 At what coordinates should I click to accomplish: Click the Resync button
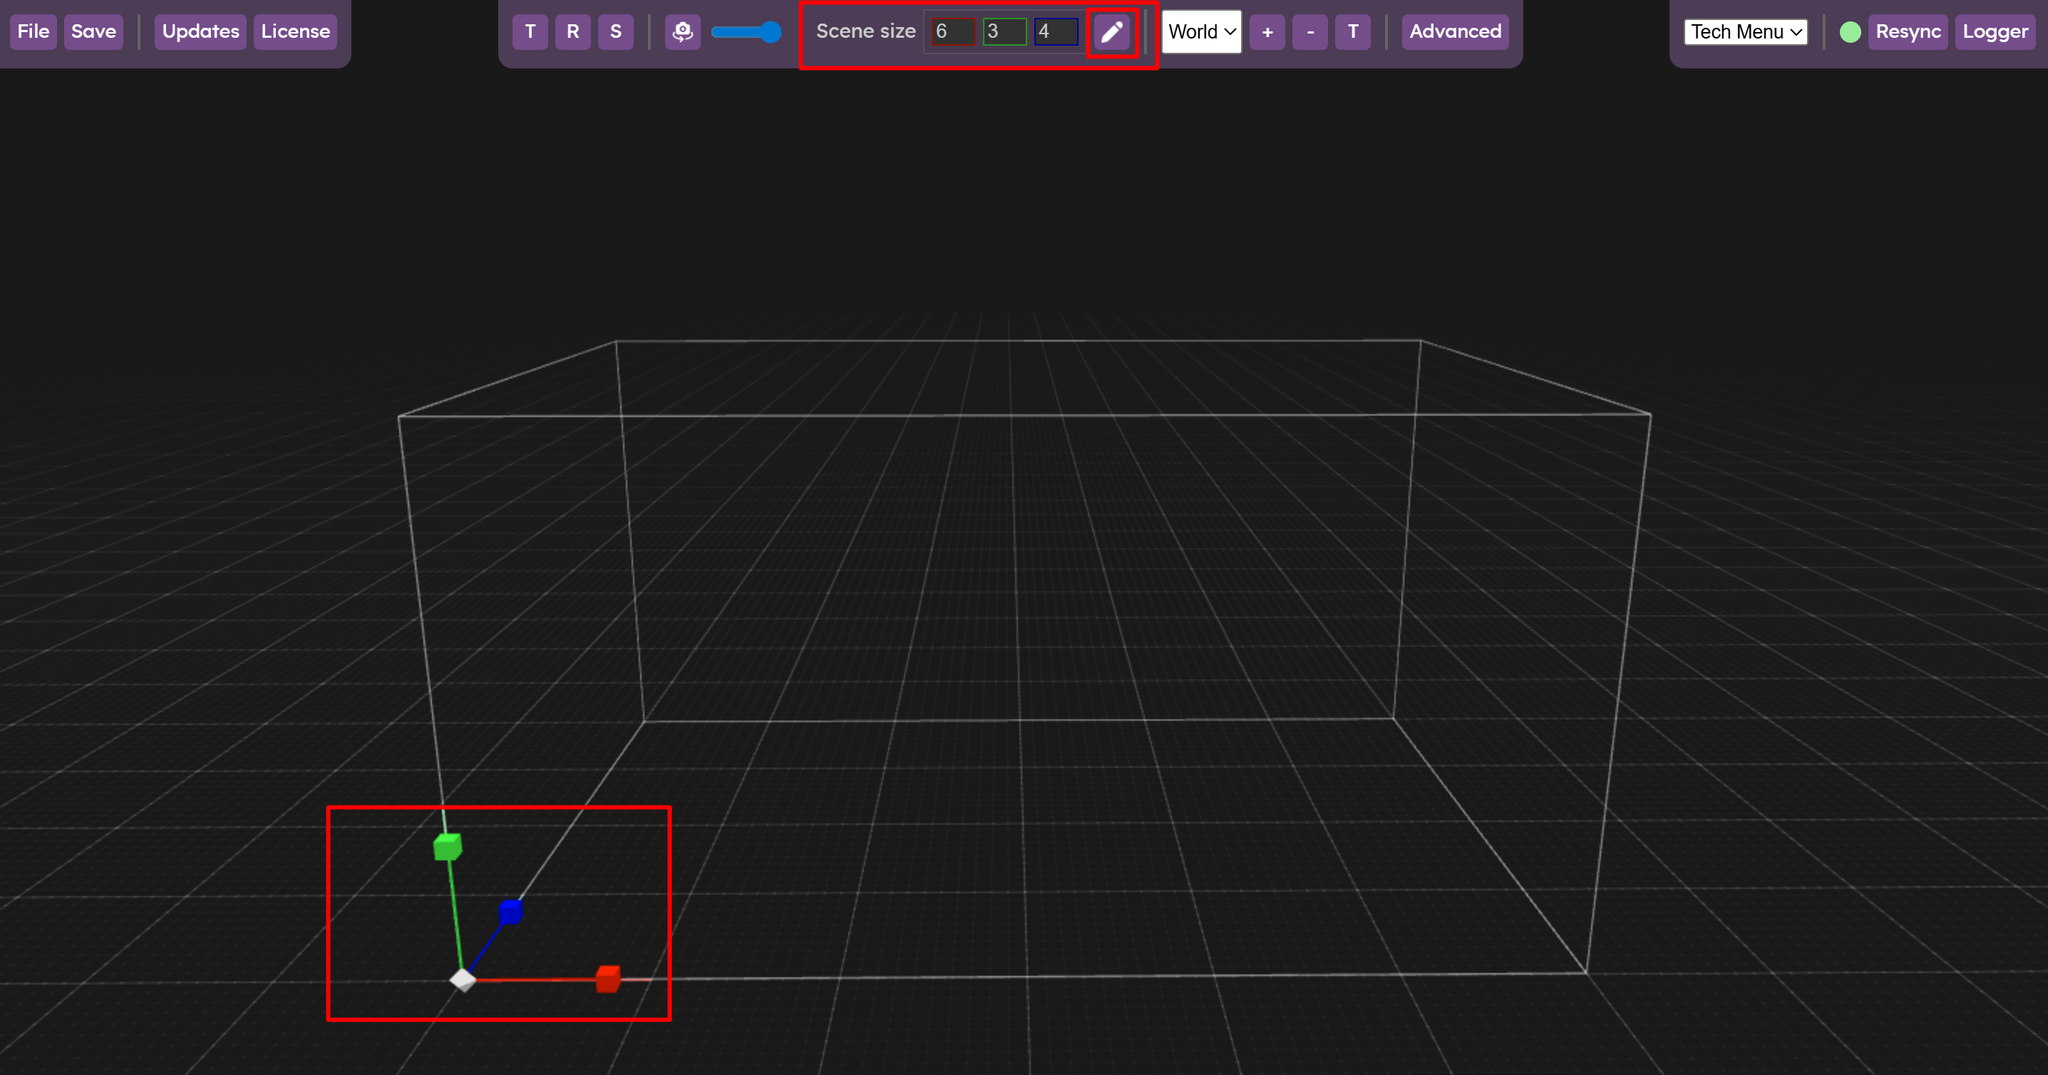(1908, 32)
